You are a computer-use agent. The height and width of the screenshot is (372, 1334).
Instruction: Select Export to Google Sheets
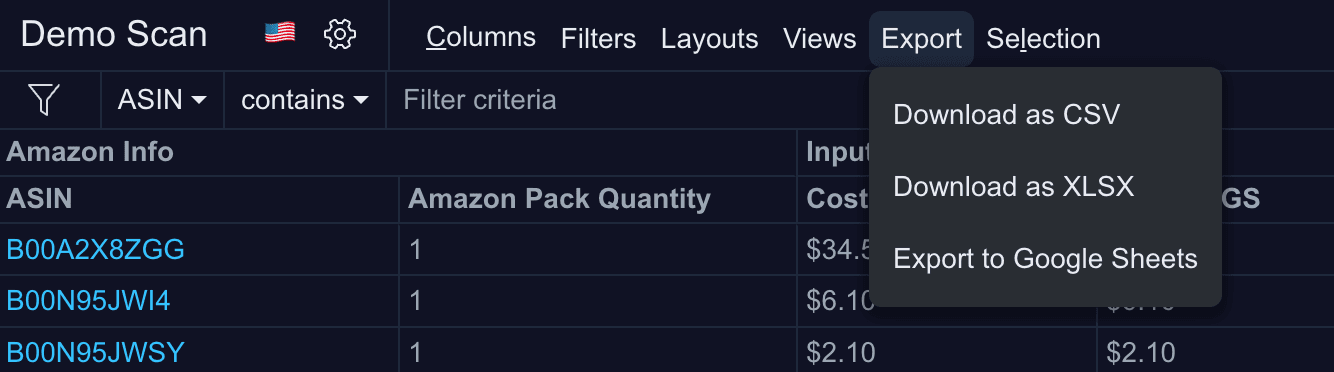point(1045,259)
